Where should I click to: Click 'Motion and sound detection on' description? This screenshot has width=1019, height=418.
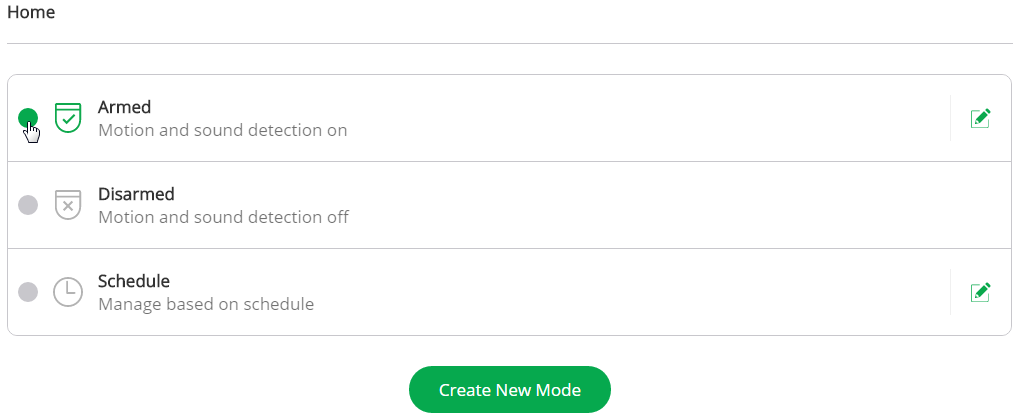pyautogui.click(x=222, y=130)
